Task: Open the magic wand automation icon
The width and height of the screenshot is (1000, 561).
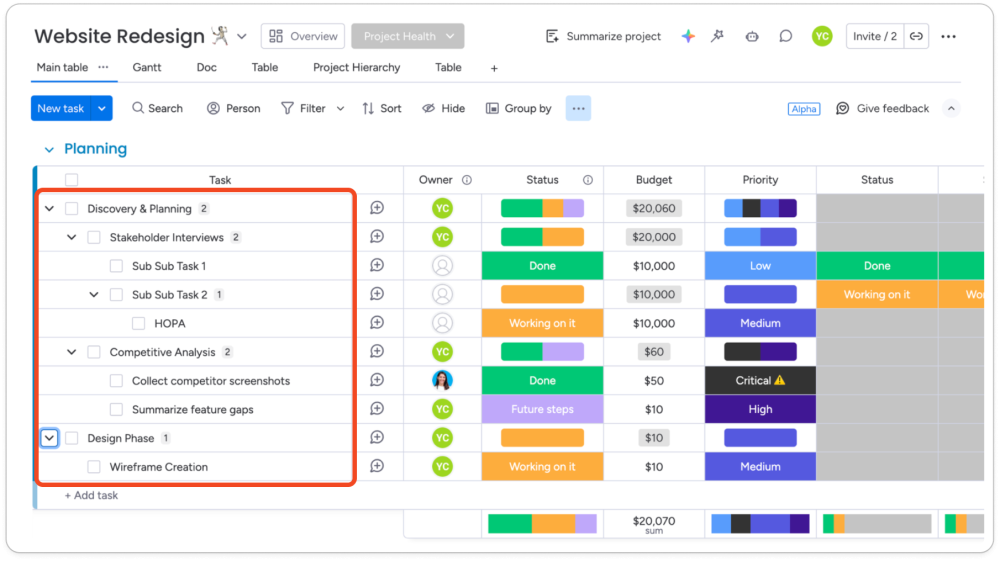Action: tap(717, 36)
